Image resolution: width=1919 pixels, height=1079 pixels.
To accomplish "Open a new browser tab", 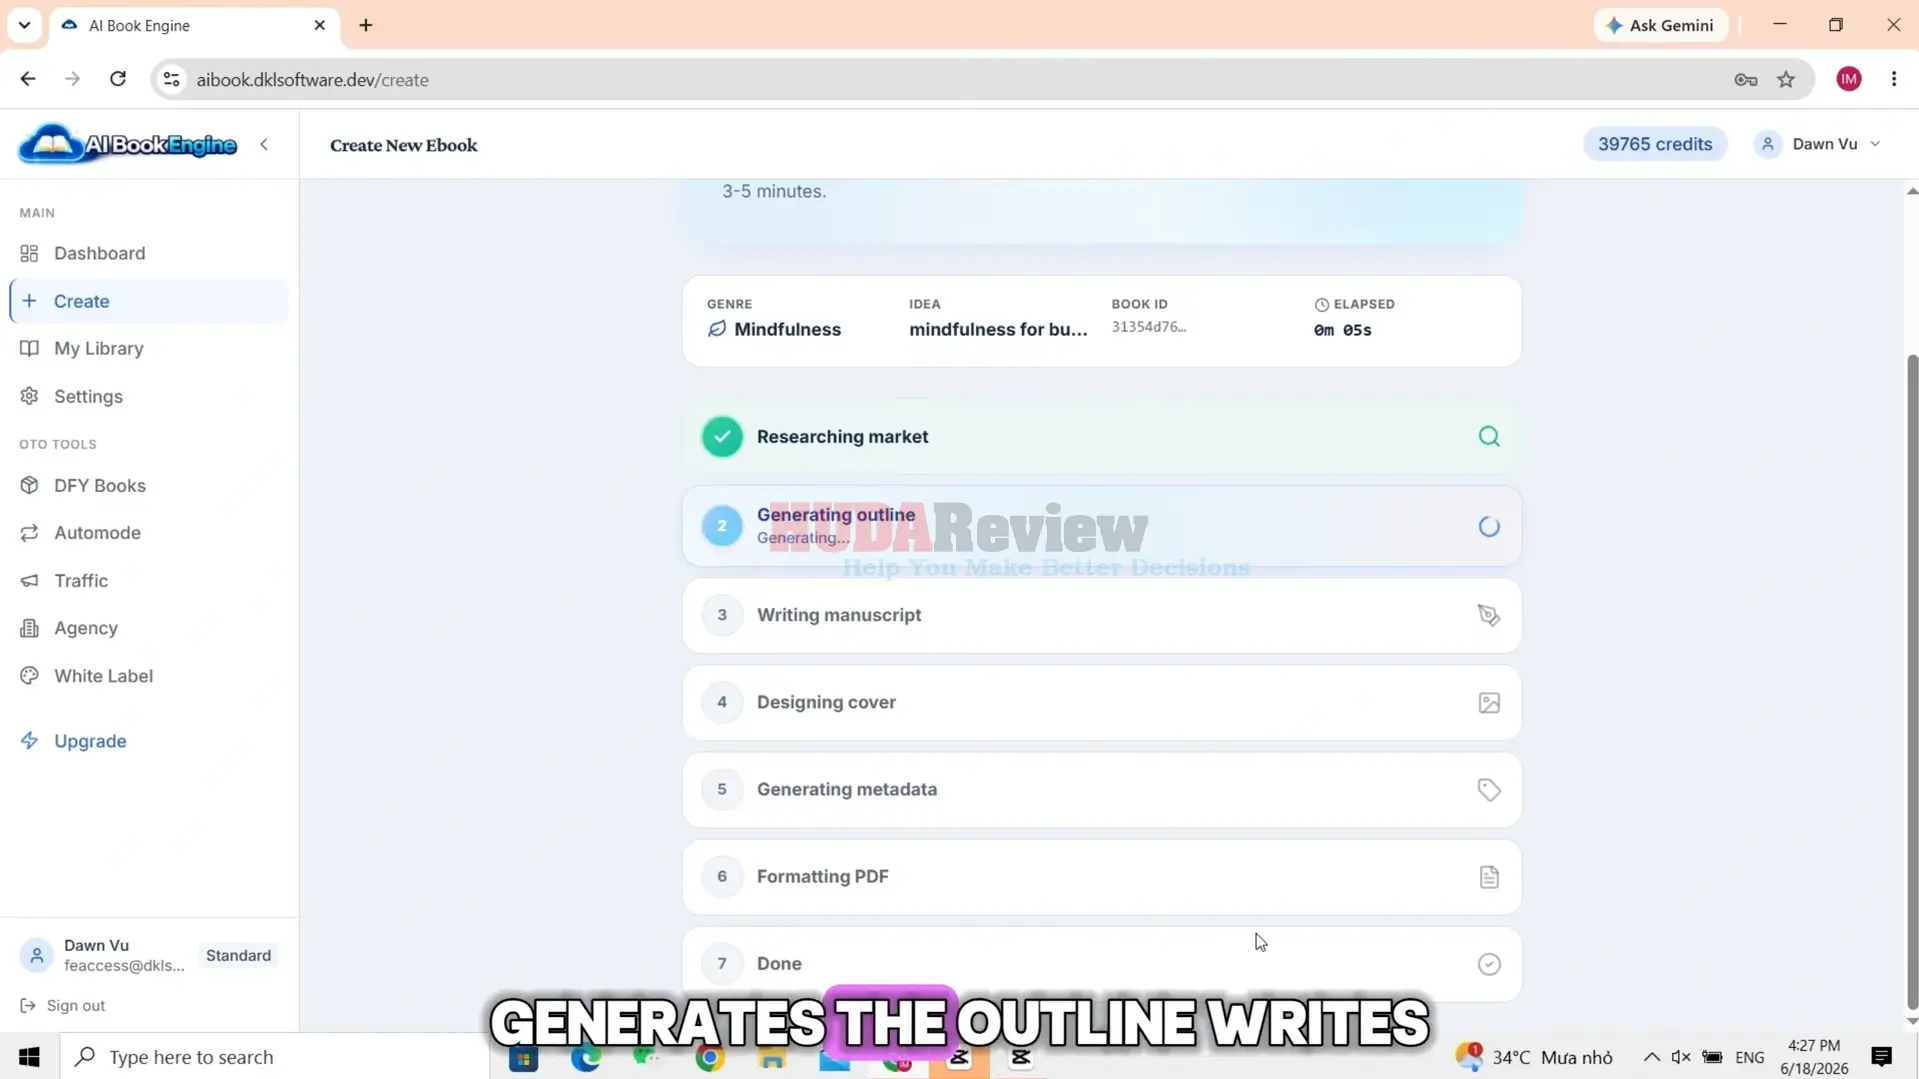I will click(x=366, y=25).
